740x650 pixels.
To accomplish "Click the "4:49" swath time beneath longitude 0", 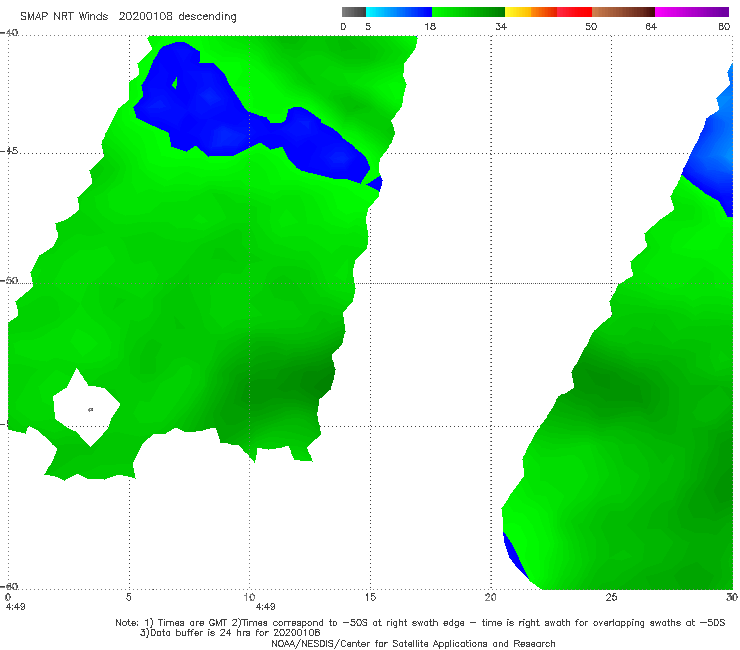I will point(16,607).
